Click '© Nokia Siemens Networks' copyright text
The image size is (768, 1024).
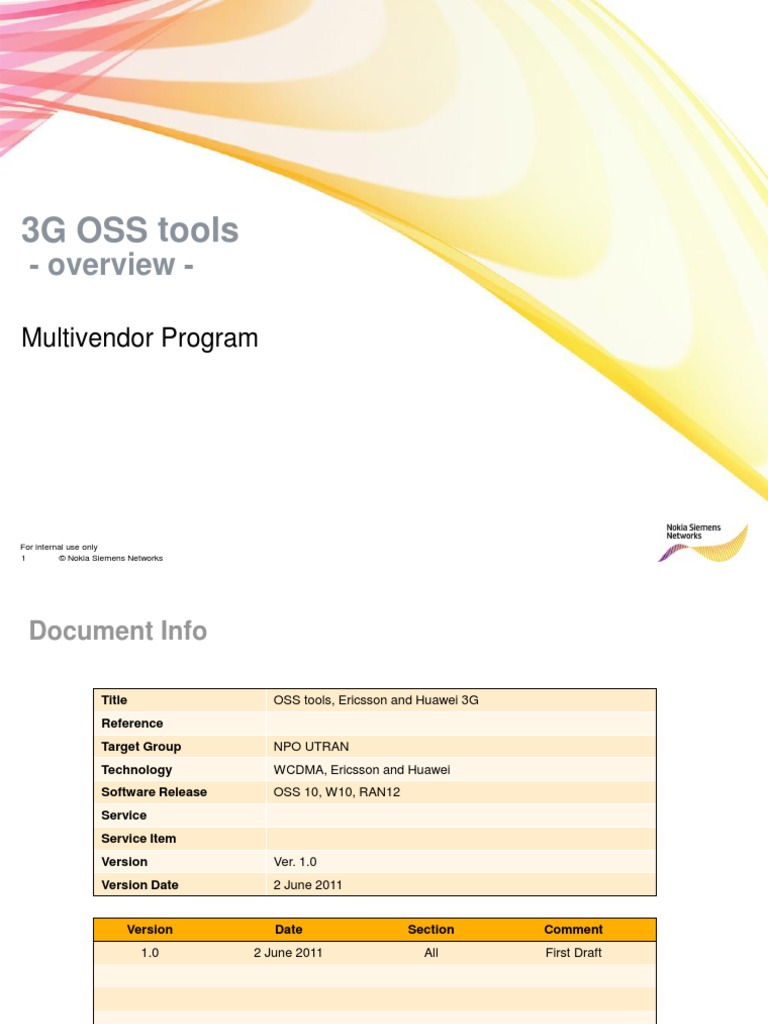pos(110,558)
